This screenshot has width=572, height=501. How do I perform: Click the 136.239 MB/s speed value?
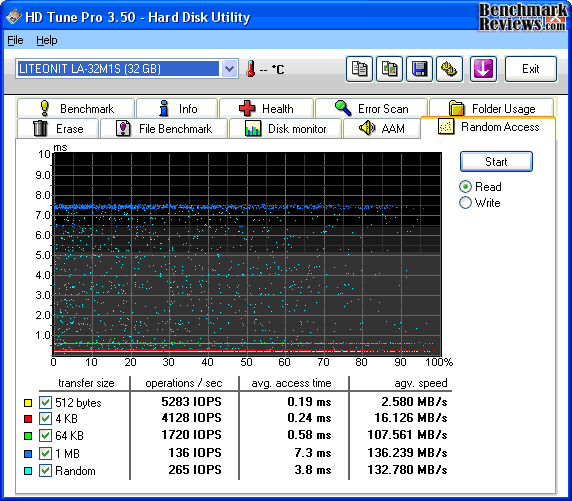tap(407, 453)
